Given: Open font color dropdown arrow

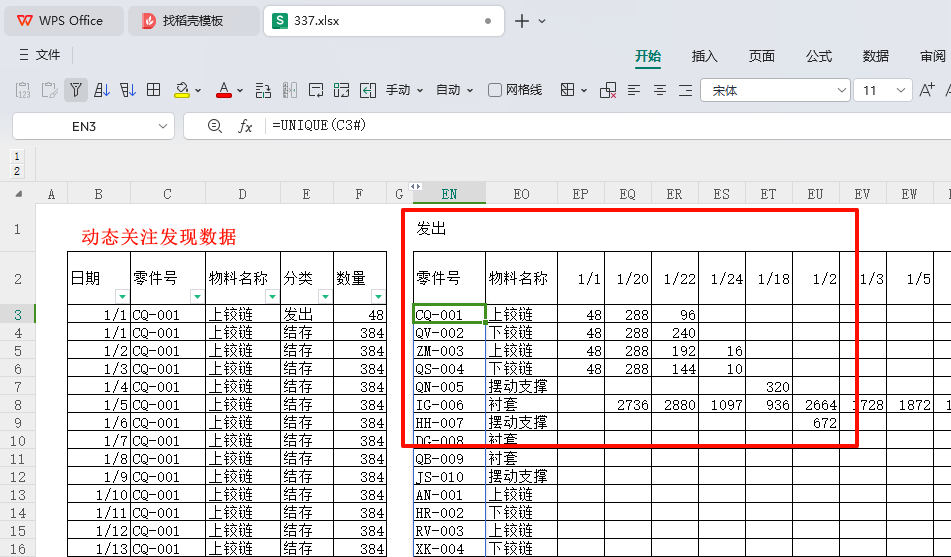Looking at the screenshot, I should [240, 91].
